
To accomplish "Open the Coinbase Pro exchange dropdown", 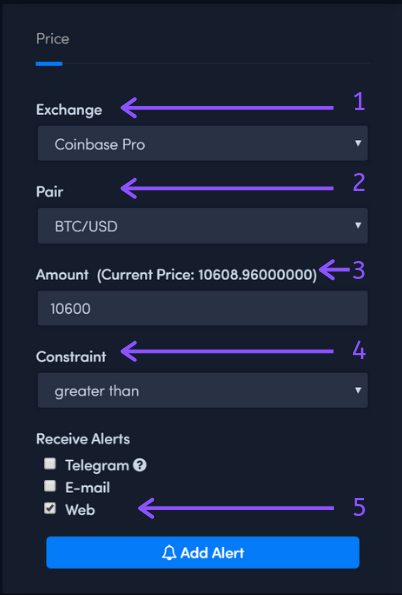I will (x=203, y=143).
